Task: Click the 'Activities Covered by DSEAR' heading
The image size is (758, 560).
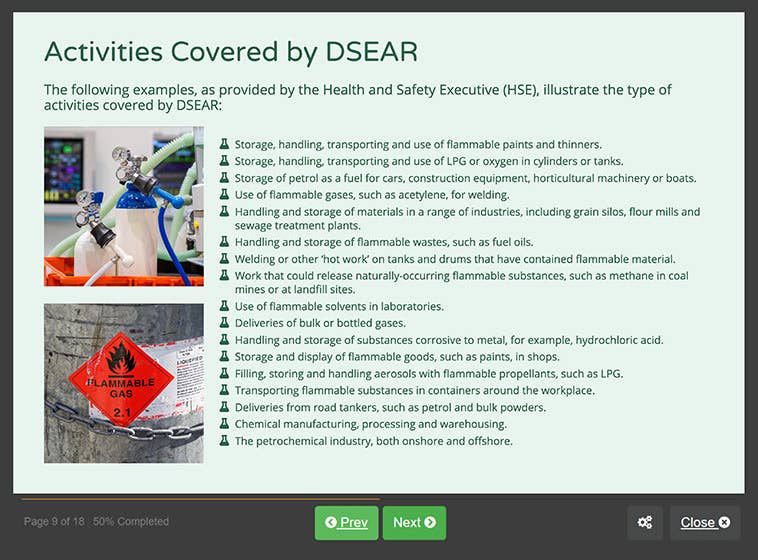Action: coord(231,52)
